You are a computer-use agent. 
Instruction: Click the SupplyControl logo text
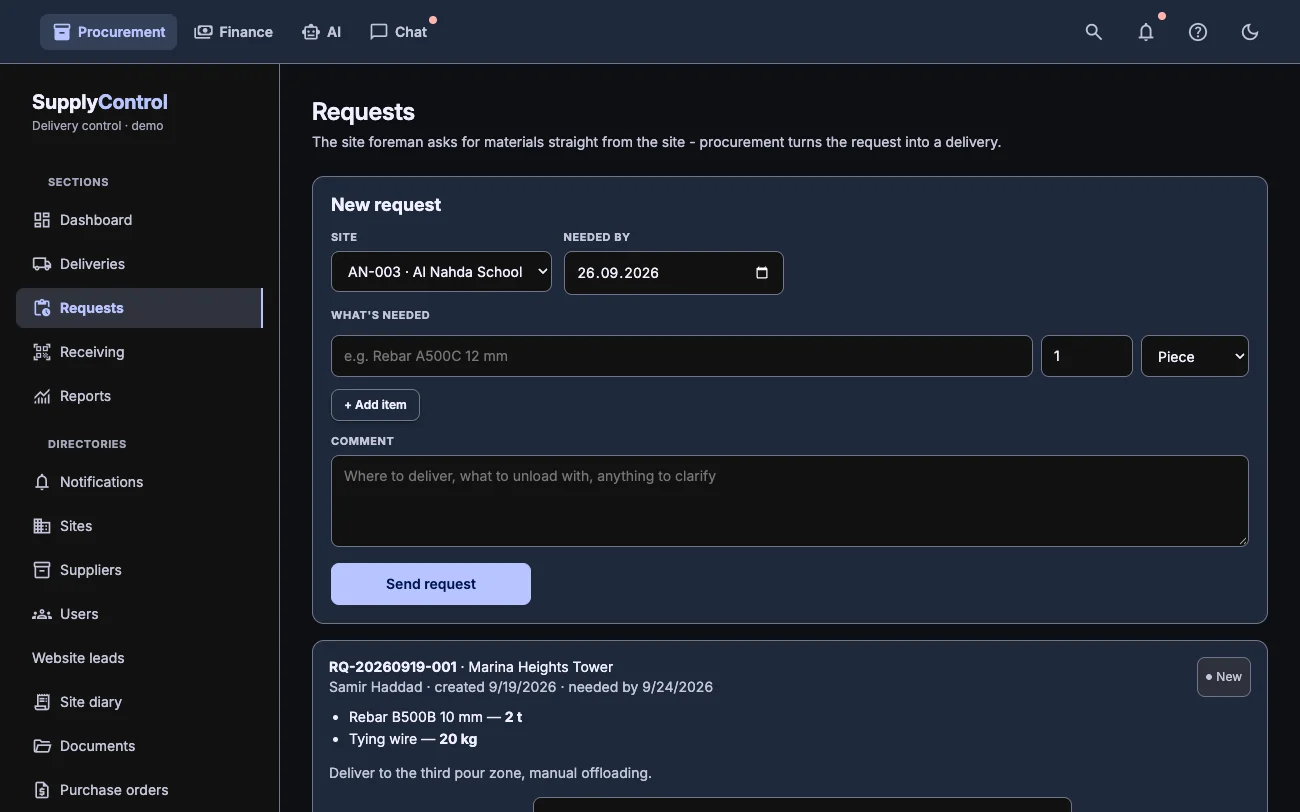point(100,102)
